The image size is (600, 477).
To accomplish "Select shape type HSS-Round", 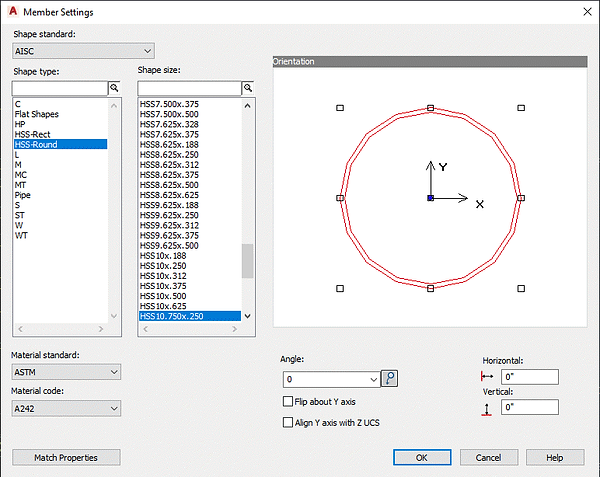I will tap(60, 144).
